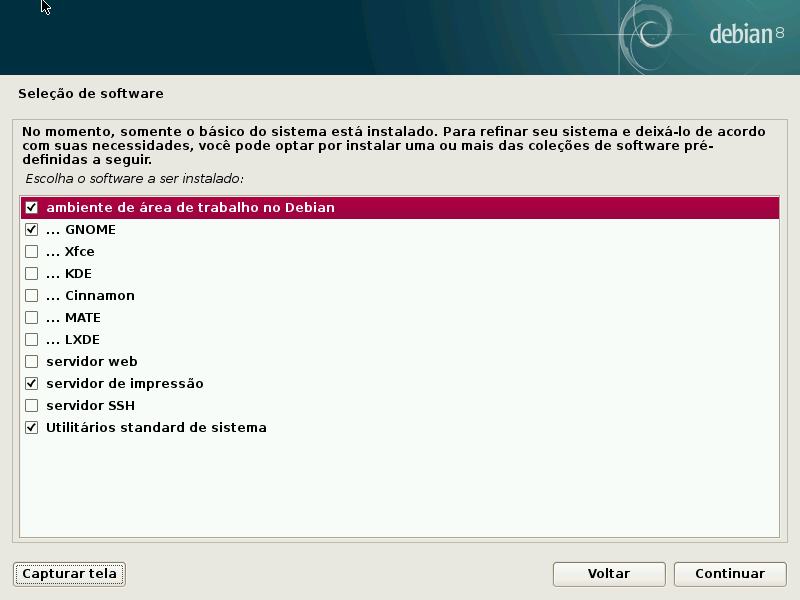The height and width of the screenshot is (600, 800).
Task: Enable the LXDE desktop checkbox
Action: [32, 340]
